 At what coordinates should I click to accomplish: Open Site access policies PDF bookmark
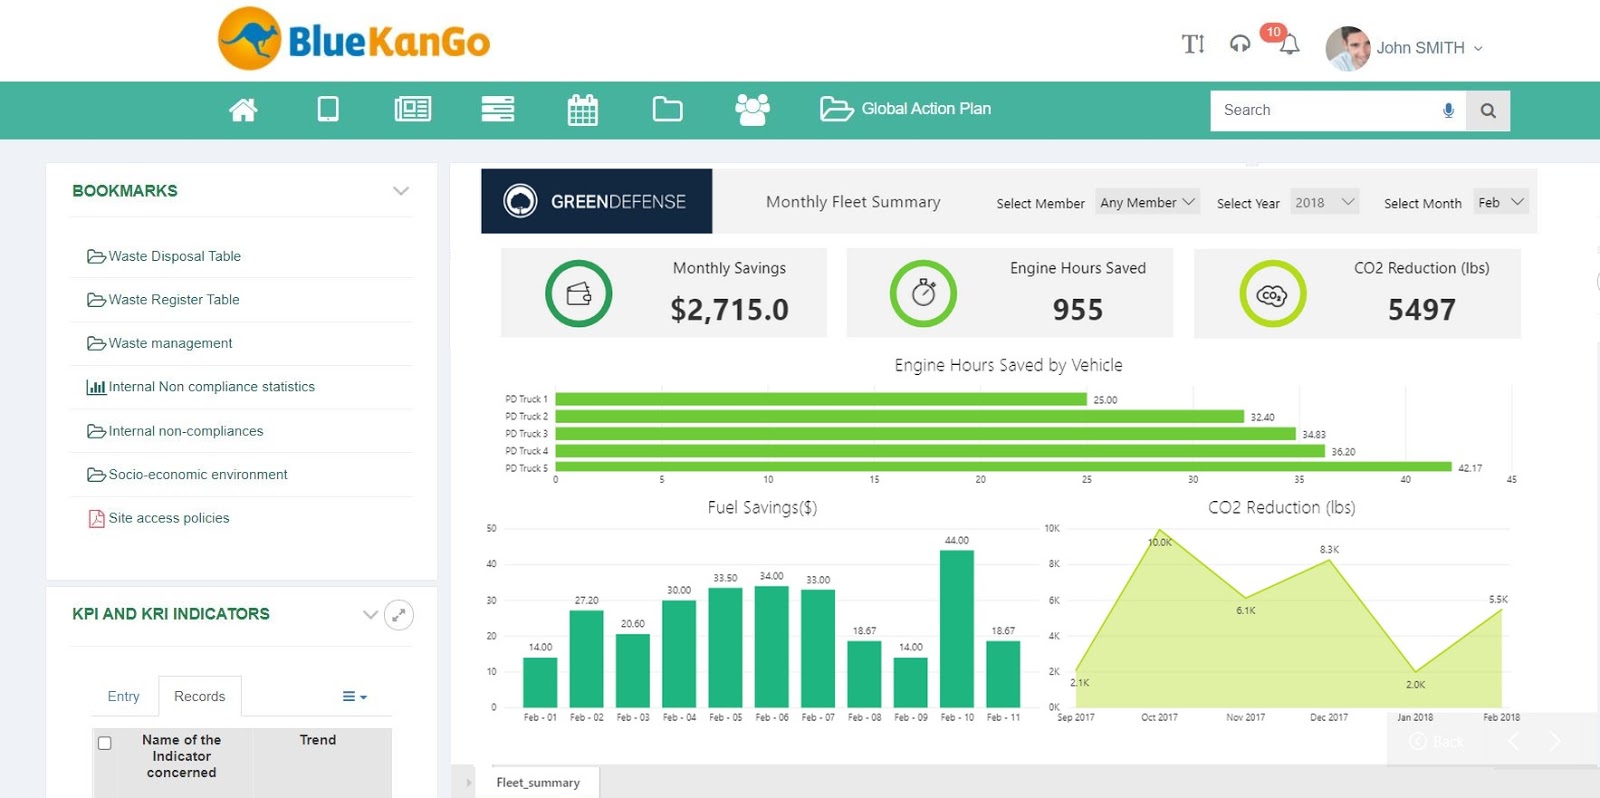[169, 518]
